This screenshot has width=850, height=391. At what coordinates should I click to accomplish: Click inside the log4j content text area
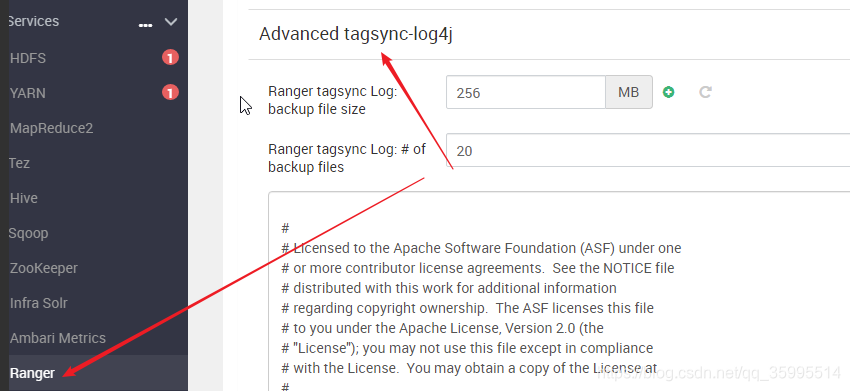coord(559,291)
